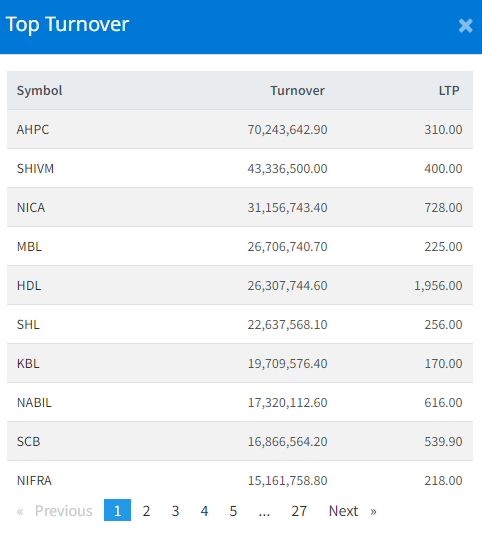Image resolution: width=482 pixels, height=539 pixels.
Task: Go to page 3 of results
Action: point(175,510)
